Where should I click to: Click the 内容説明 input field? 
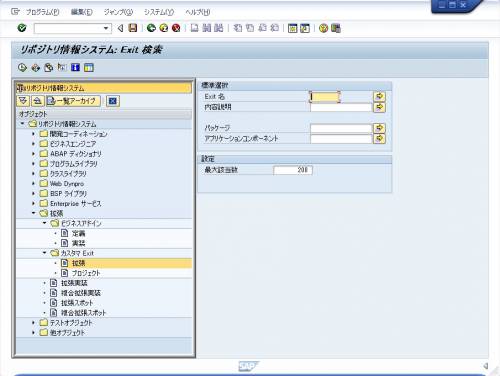tap(341, 107)
